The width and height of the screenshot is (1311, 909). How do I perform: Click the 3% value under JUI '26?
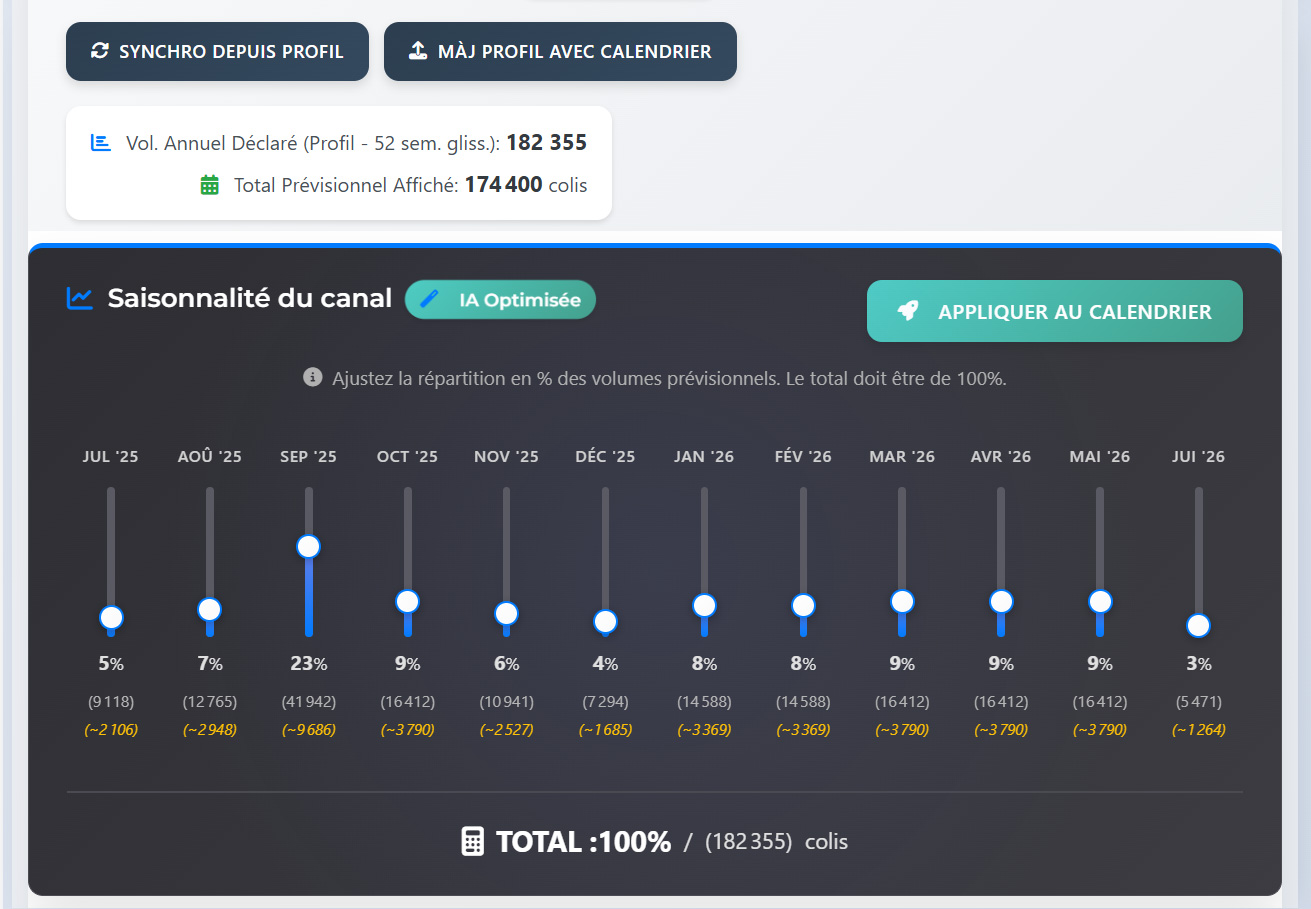1198,663
